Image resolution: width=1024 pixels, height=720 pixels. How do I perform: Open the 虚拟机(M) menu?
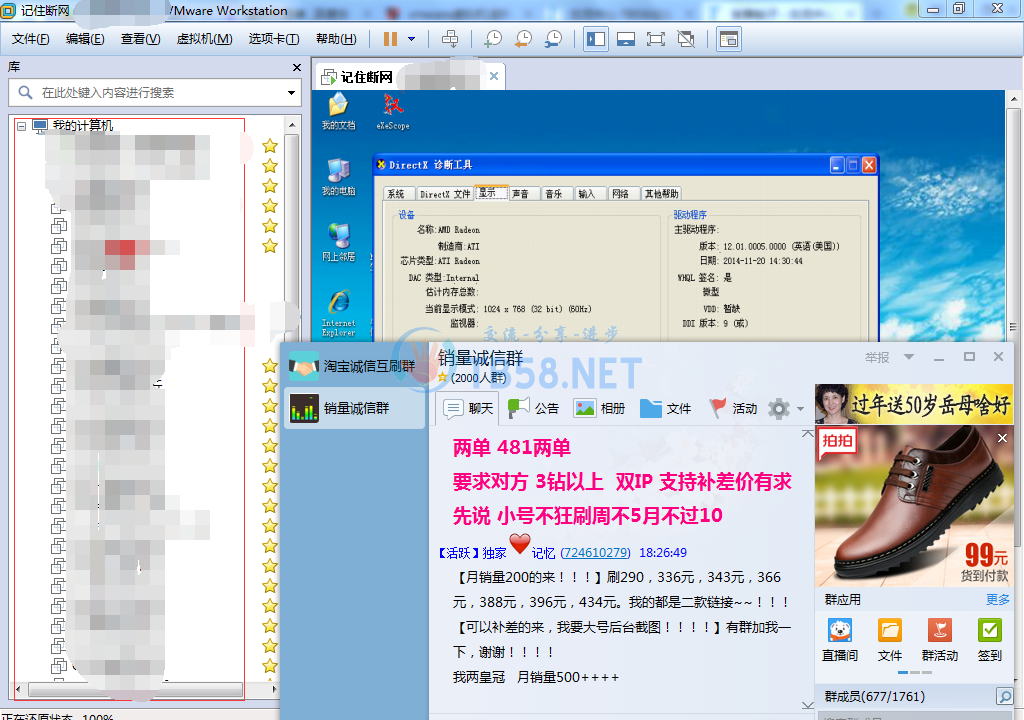[x=204, y=39]
